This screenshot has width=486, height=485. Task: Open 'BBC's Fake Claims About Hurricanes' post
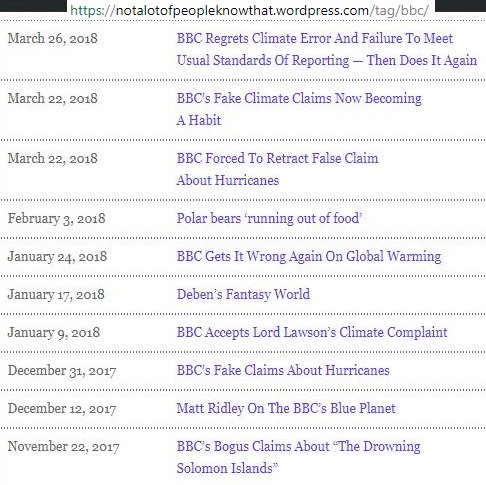pos(283,370)
